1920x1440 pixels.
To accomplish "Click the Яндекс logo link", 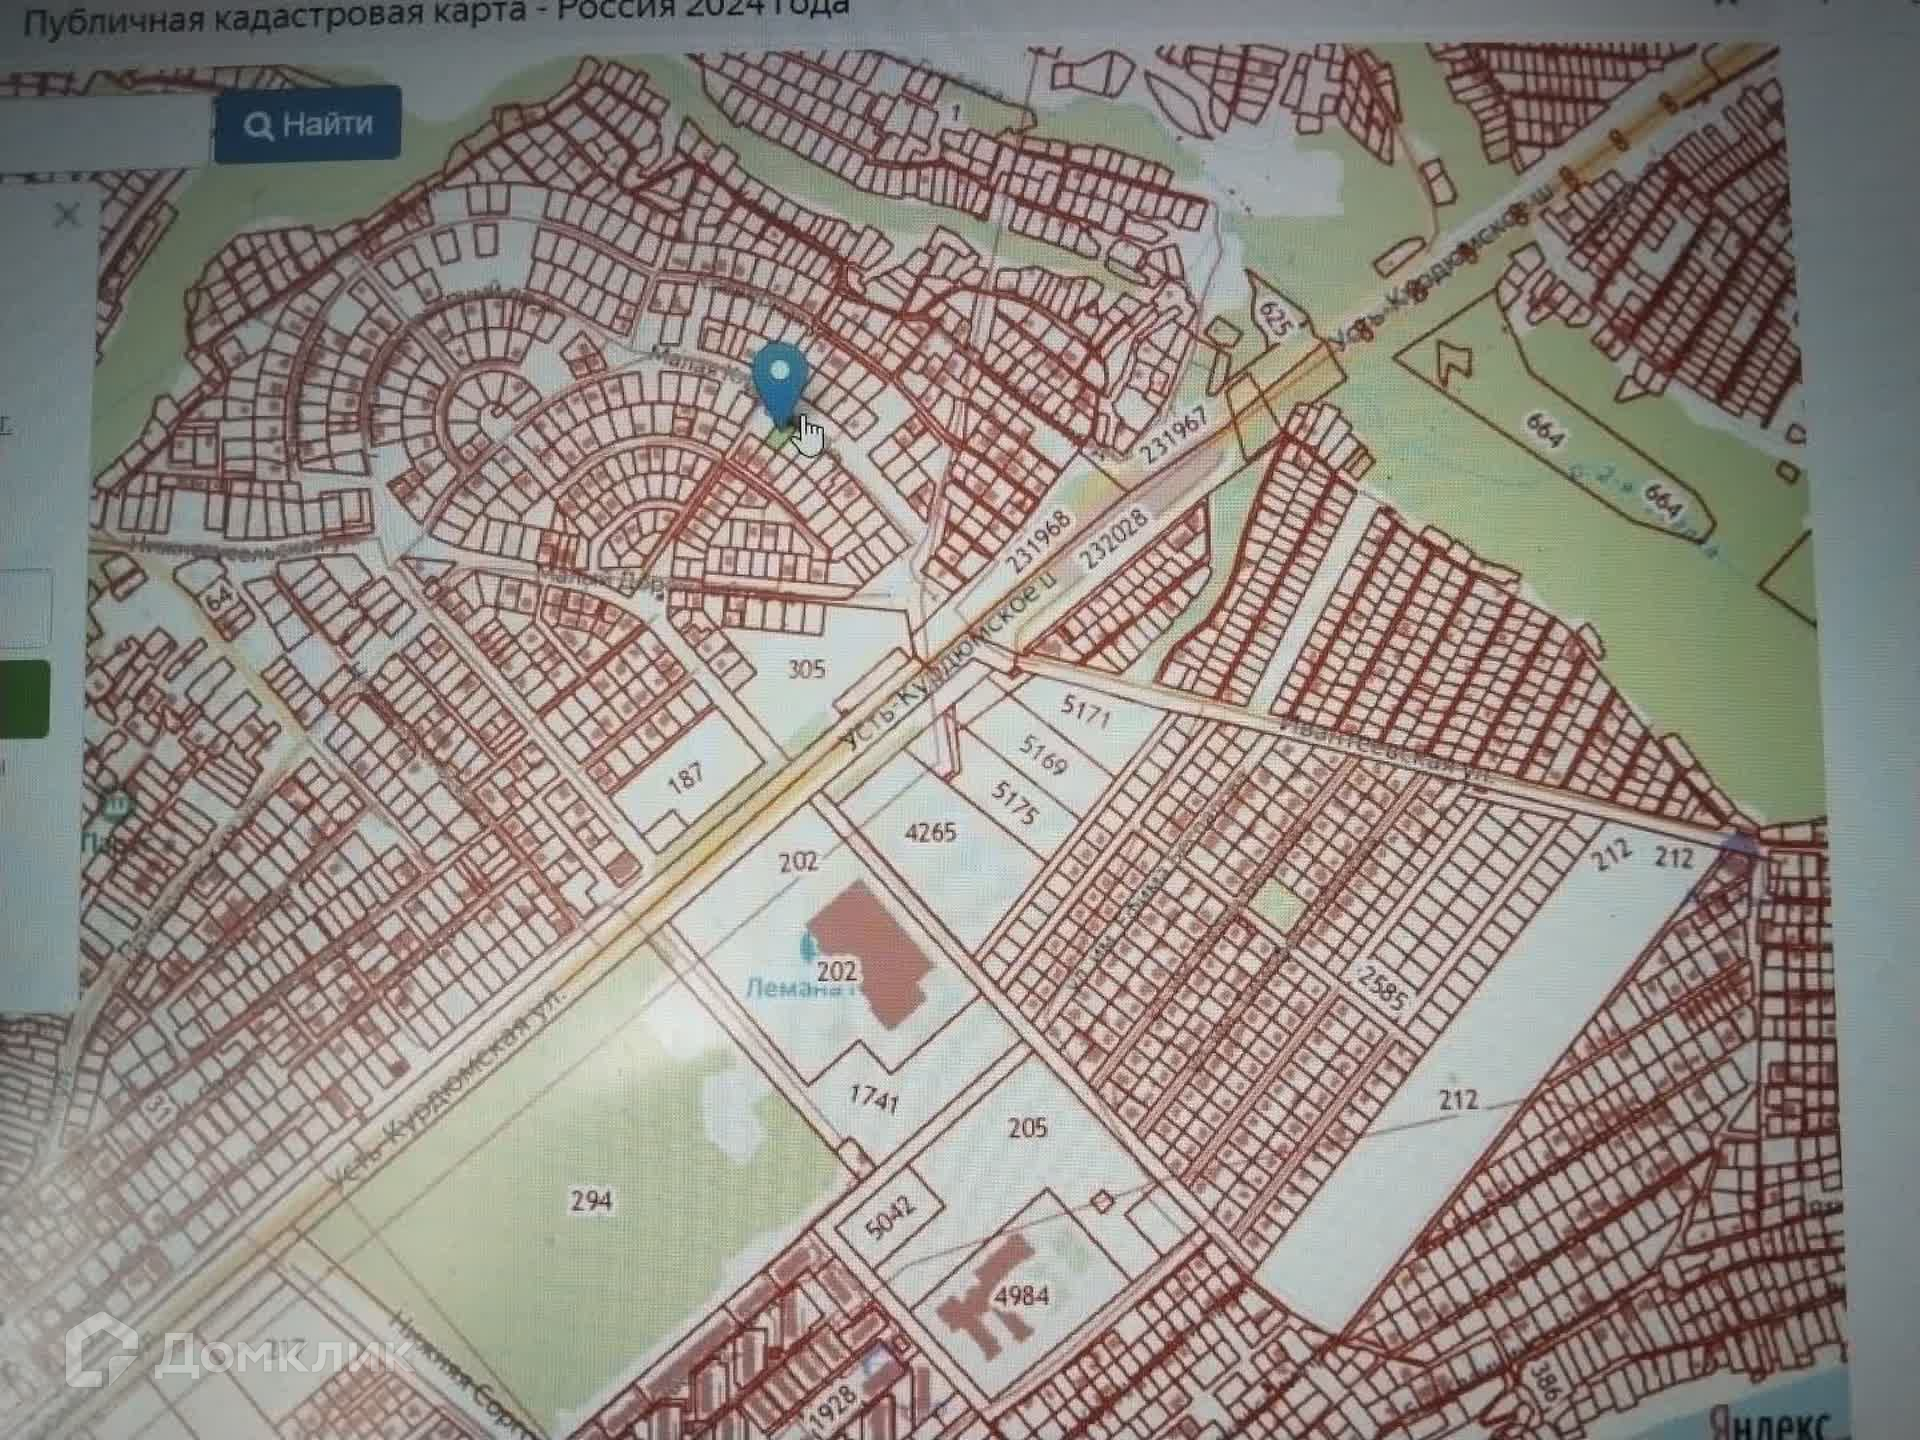I will [1770, 1422].
